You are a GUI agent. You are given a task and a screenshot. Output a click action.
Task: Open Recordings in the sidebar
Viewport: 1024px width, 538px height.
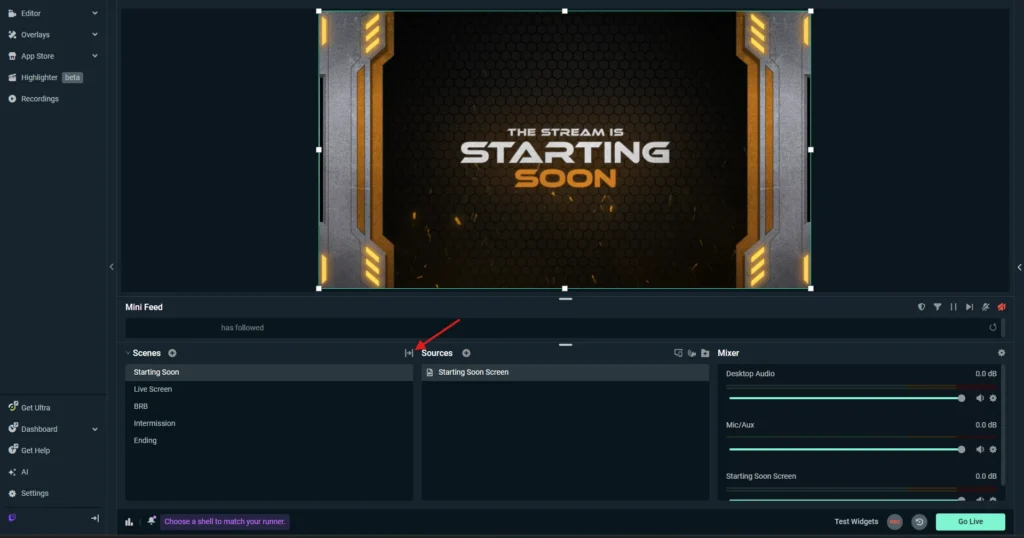coord(39,99)
